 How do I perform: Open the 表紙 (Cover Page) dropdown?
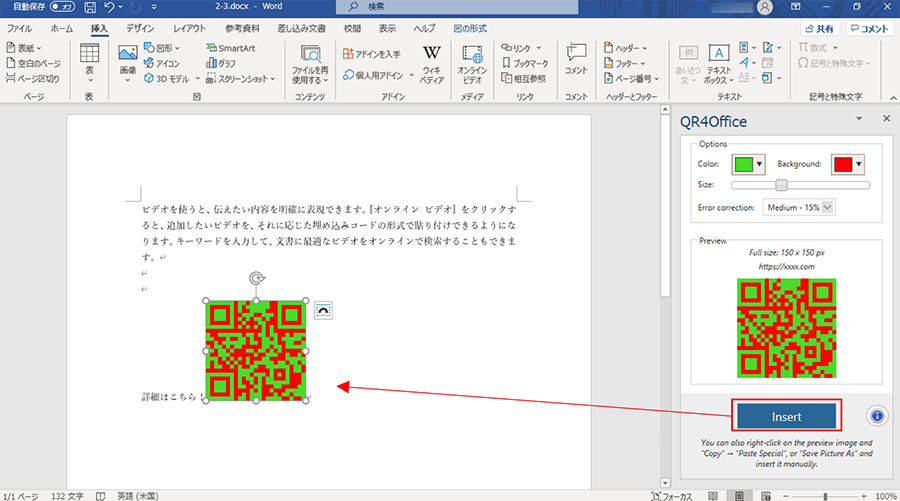(24, 48)
